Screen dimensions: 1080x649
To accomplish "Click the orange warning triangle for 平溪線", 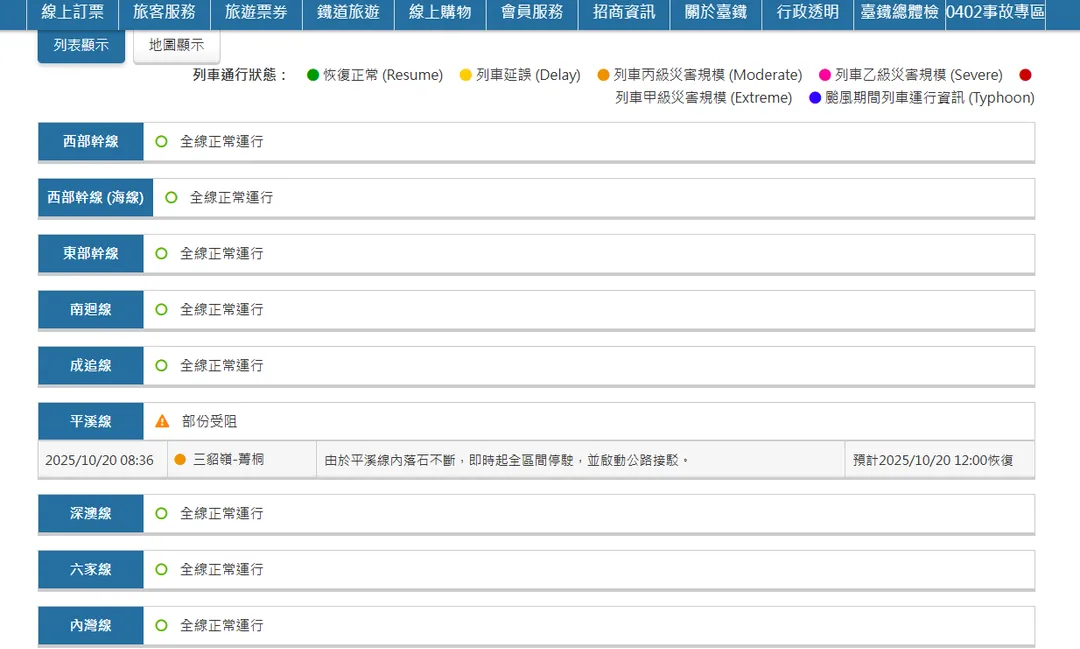I will (162, 421).
